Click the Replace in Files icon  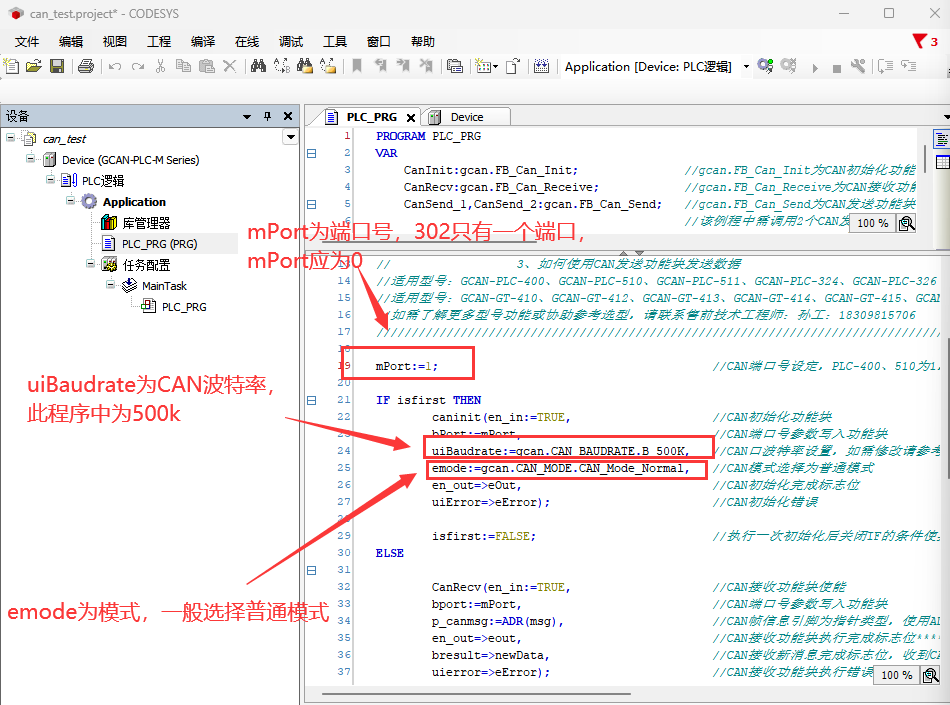click(328, 66)
